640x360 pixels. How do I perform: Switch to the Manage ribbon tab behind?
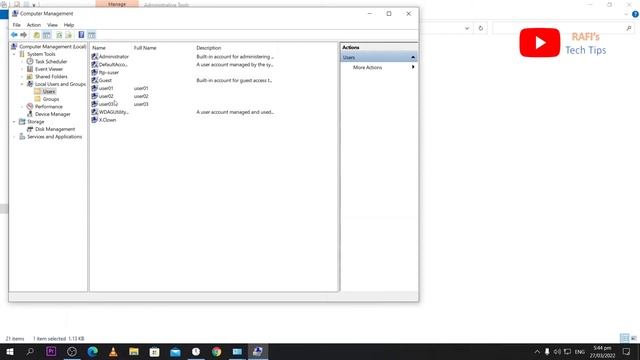(117, 4)
